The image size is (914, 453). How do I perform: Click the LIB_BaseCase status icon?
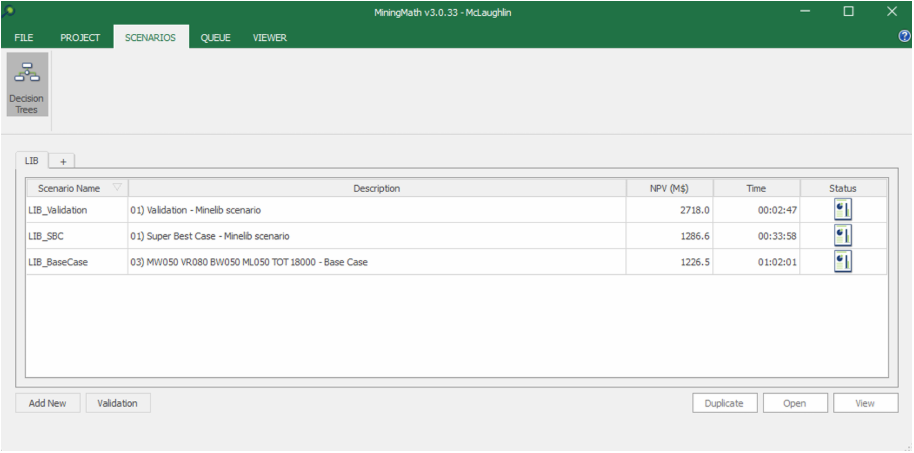pyautogui.click(x=842, y=261)
